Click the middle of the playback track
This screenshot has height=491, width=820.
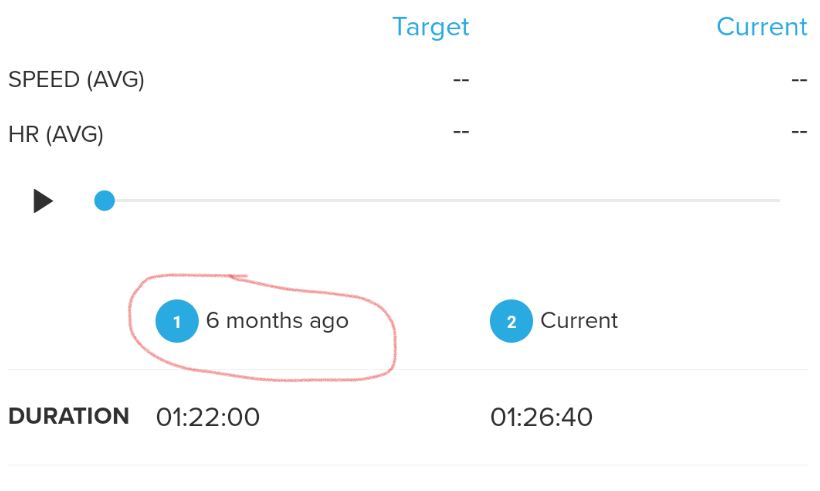(x=440, y=201)
